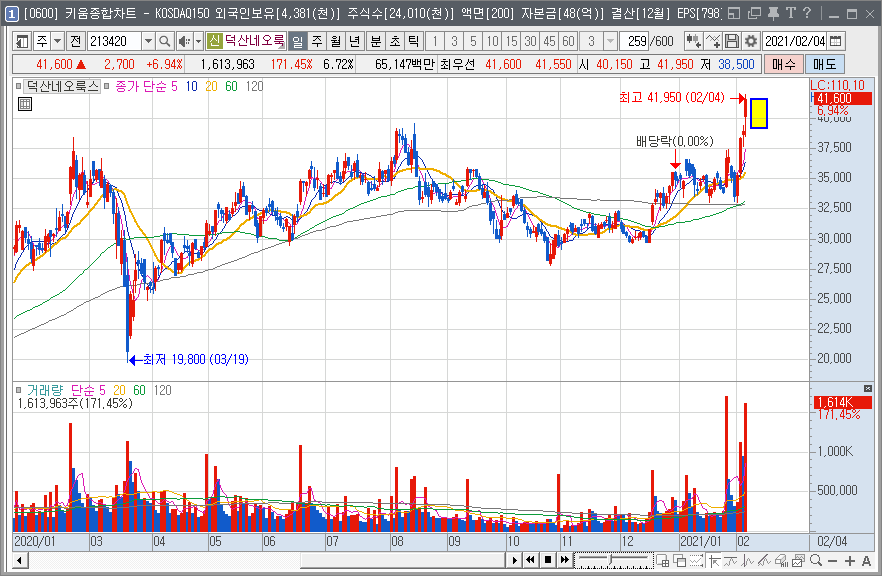Click the 3D box with bars icon
This screenshot has width=882, height=576.
coord(781,560)
